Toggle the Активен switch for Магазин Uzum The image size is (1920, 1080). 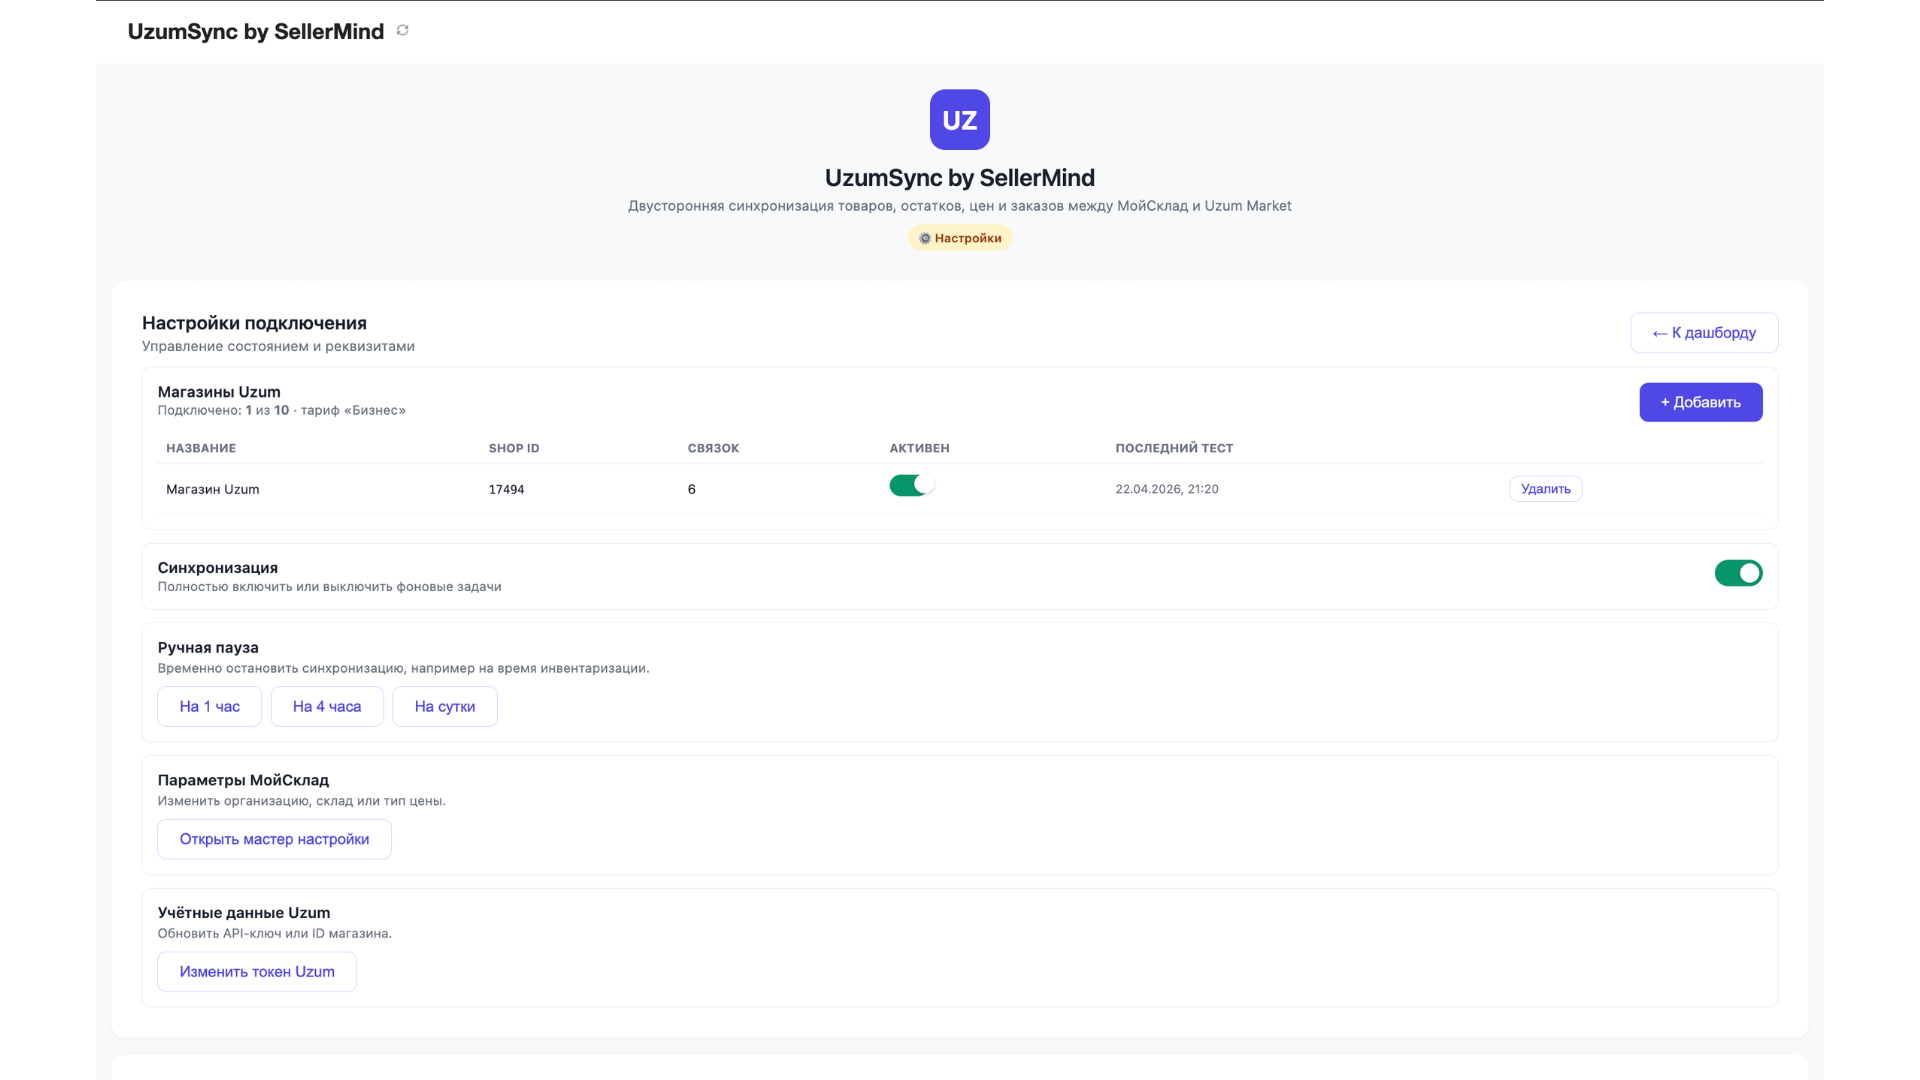point(912,485)
